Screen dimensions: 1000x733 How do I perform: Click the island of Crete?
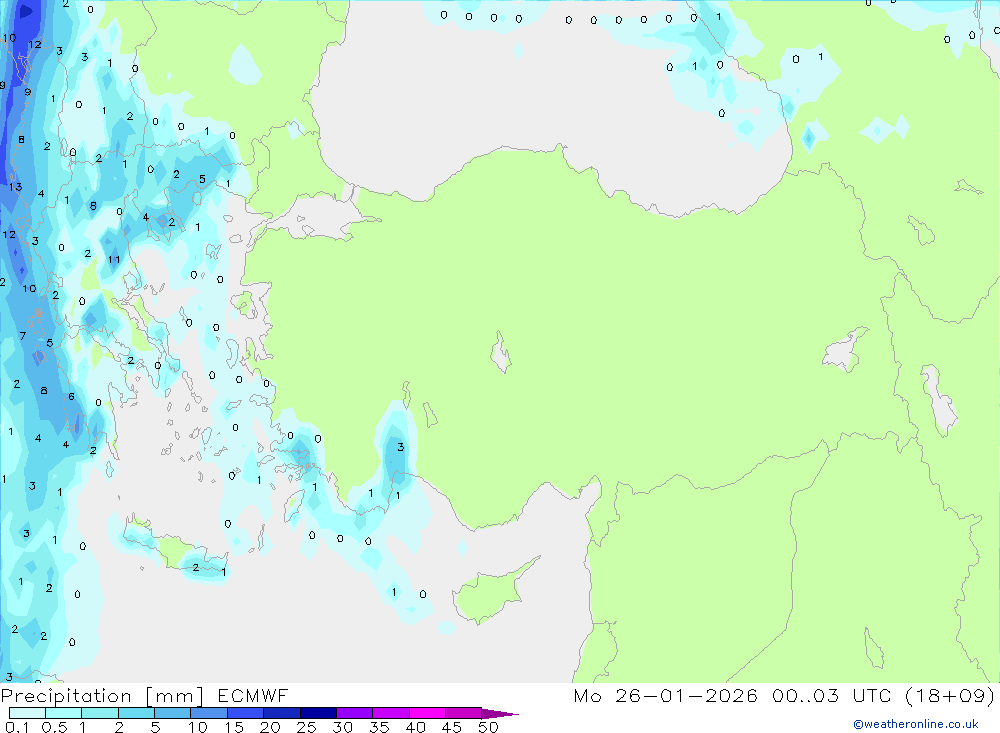click(x=173, y=546)
